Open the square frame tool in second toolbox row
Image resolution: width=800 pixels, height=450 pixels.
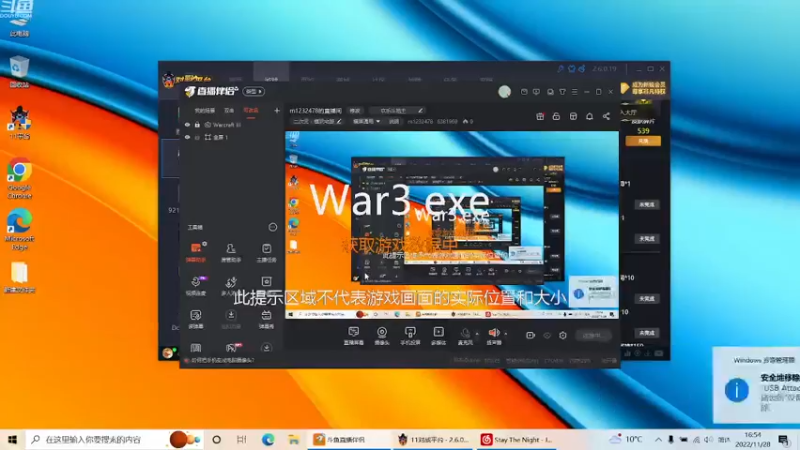(x=266, y=282)
